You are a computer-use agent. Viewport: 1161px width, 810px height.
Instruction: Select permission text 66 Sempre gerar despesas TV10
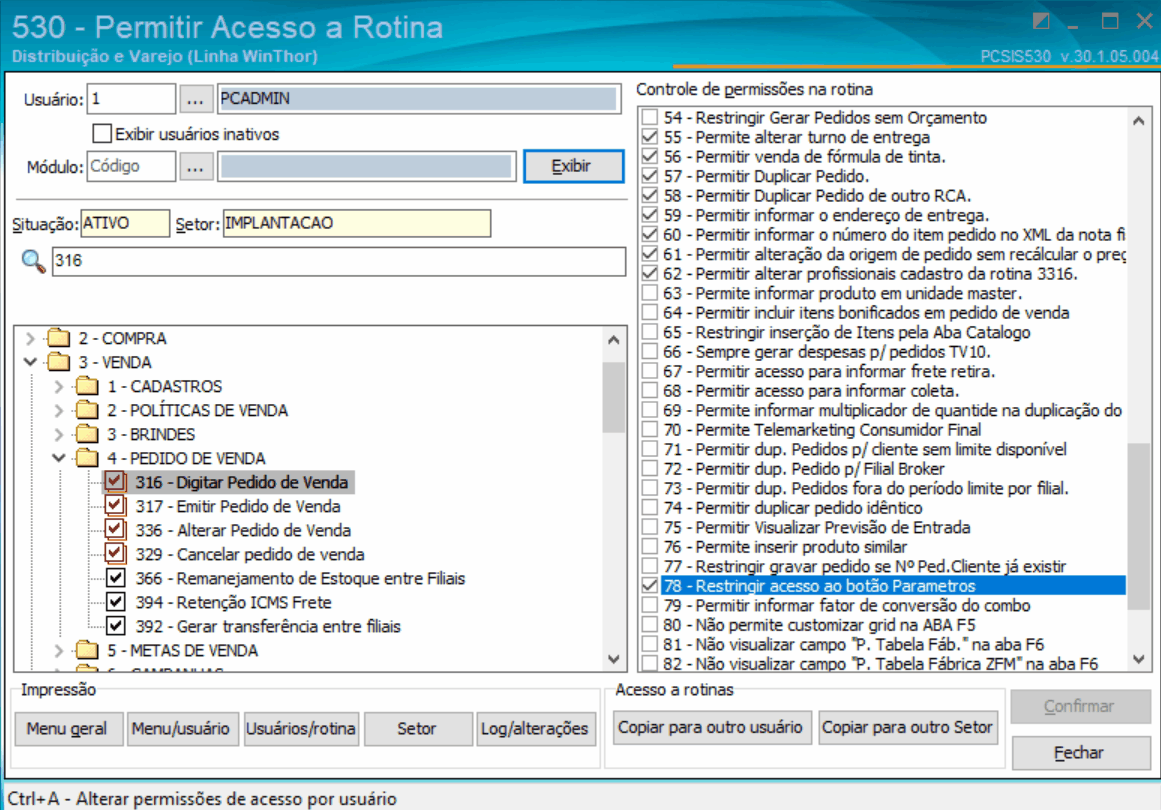click(x=826, y=352)
